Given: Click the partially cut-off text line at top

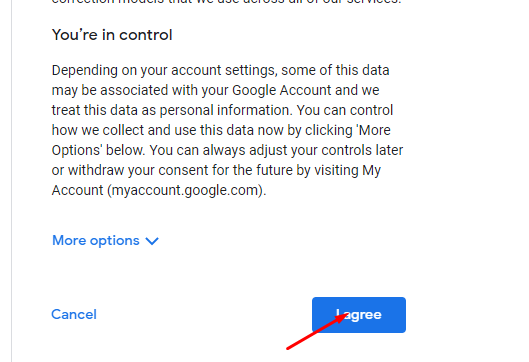Looking at the screenshot, I should click(x=226, y=2).
